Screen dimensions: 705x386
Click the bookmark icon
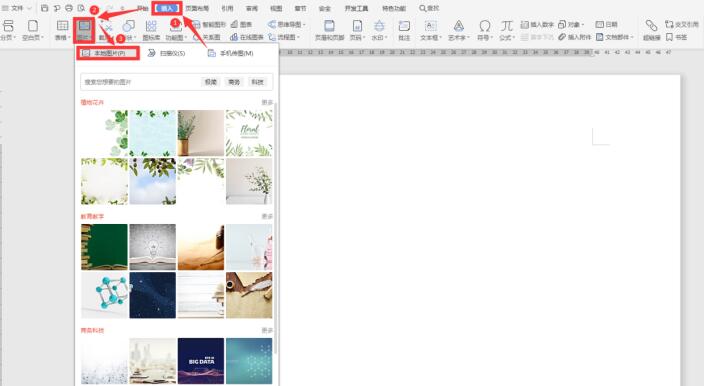pos(669,37)
